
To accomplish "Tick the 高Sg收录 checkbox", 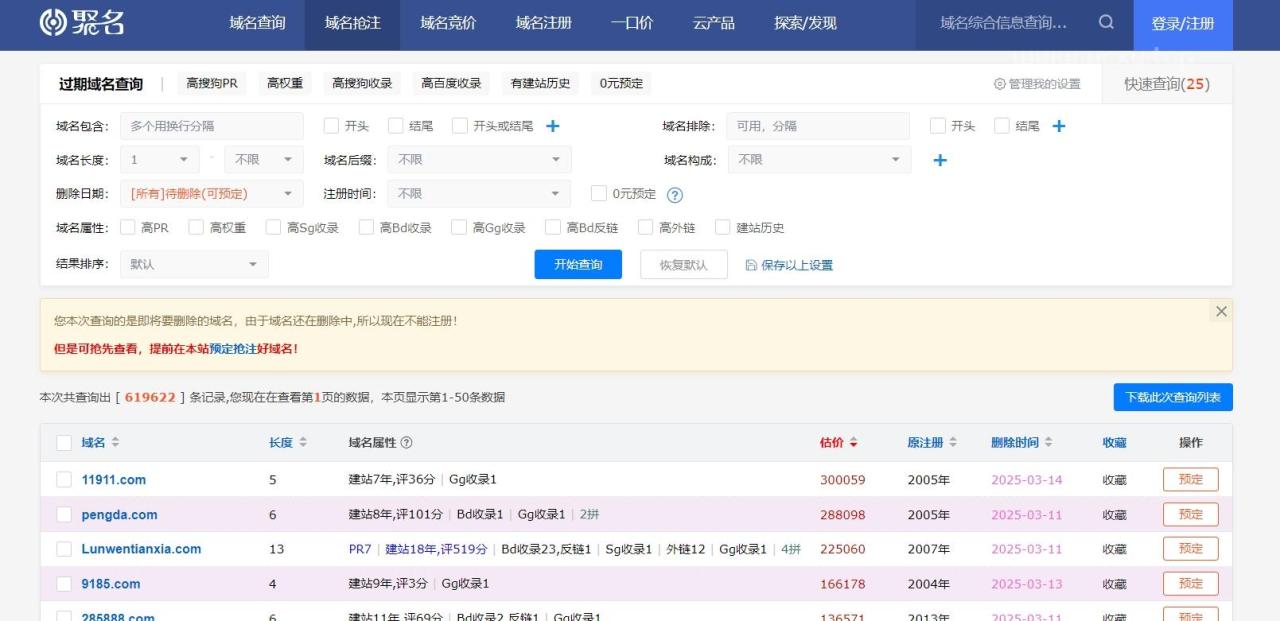I will (273, 227).
